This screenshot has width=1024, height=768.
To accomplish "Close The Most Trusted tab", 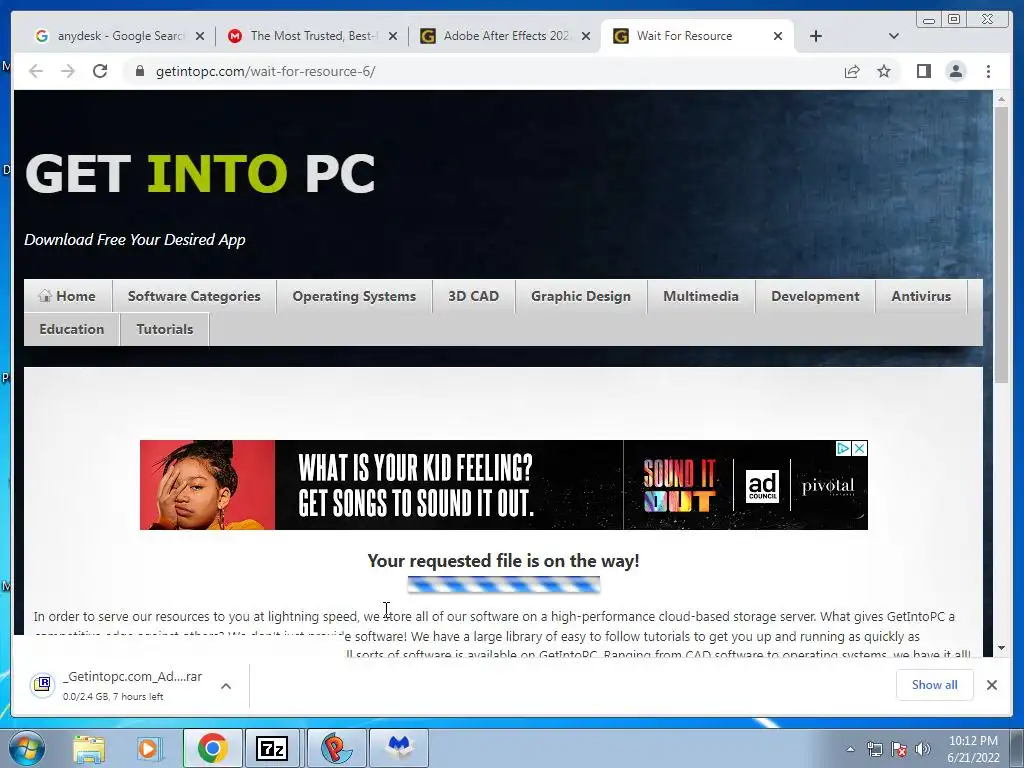I will tap(392, 36).
